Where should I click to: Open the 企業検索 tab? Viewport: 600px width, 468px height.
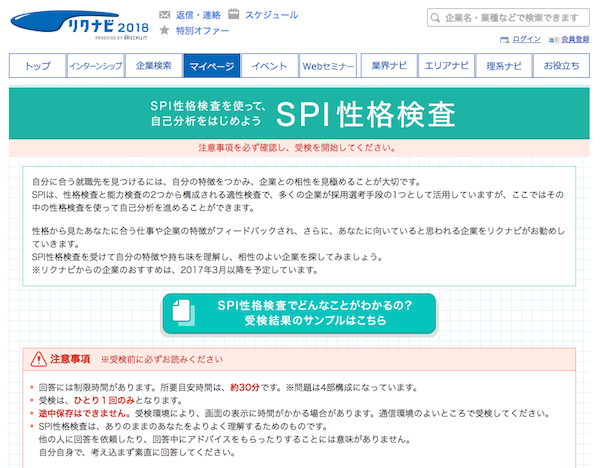click(154, 66)
